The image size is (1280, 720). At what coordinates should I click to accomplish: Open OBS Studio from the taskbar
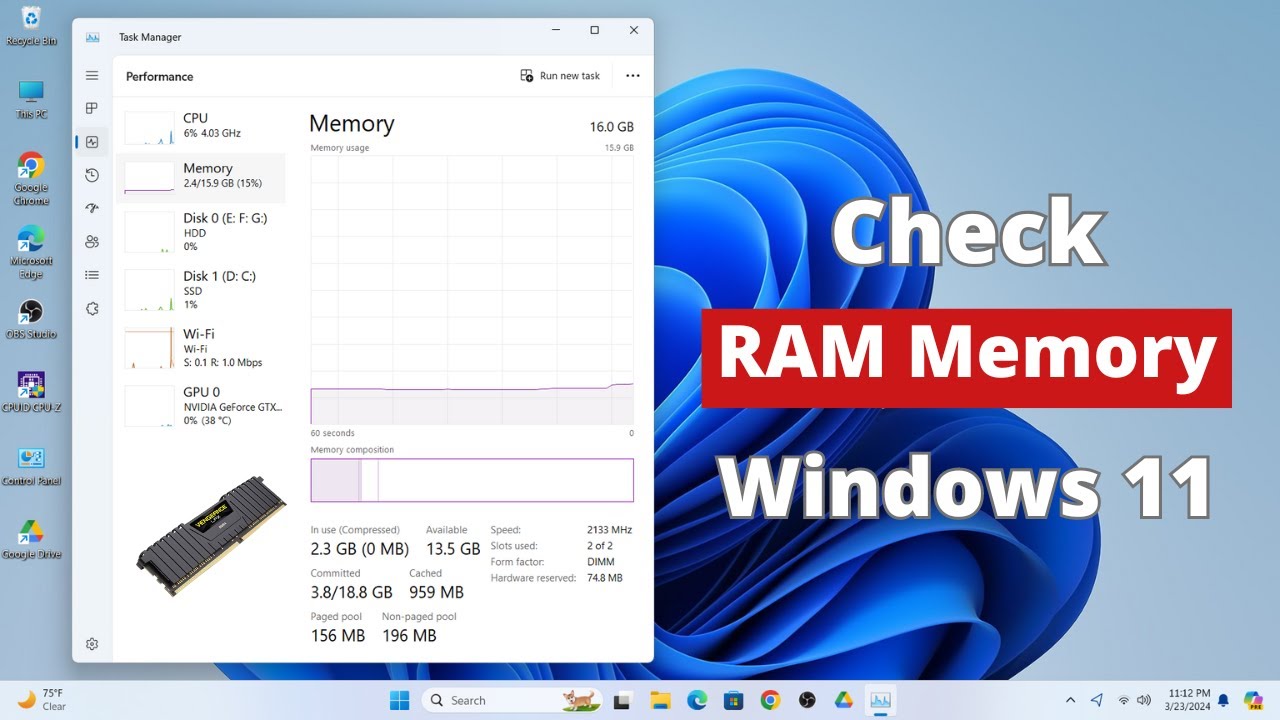pos(807,700)
